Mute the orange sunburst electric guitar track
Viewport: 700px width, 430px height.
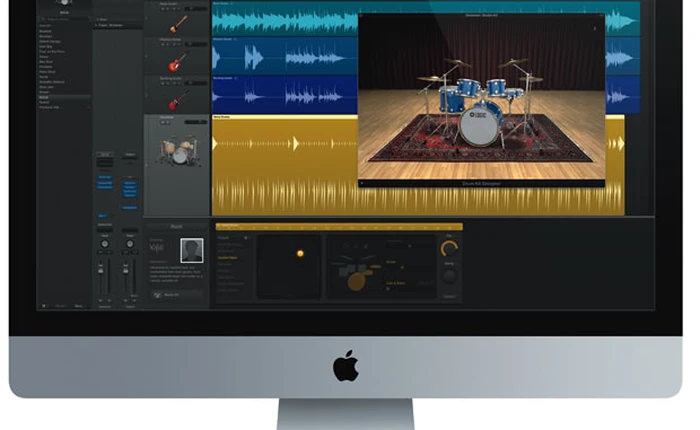[163, 44]
